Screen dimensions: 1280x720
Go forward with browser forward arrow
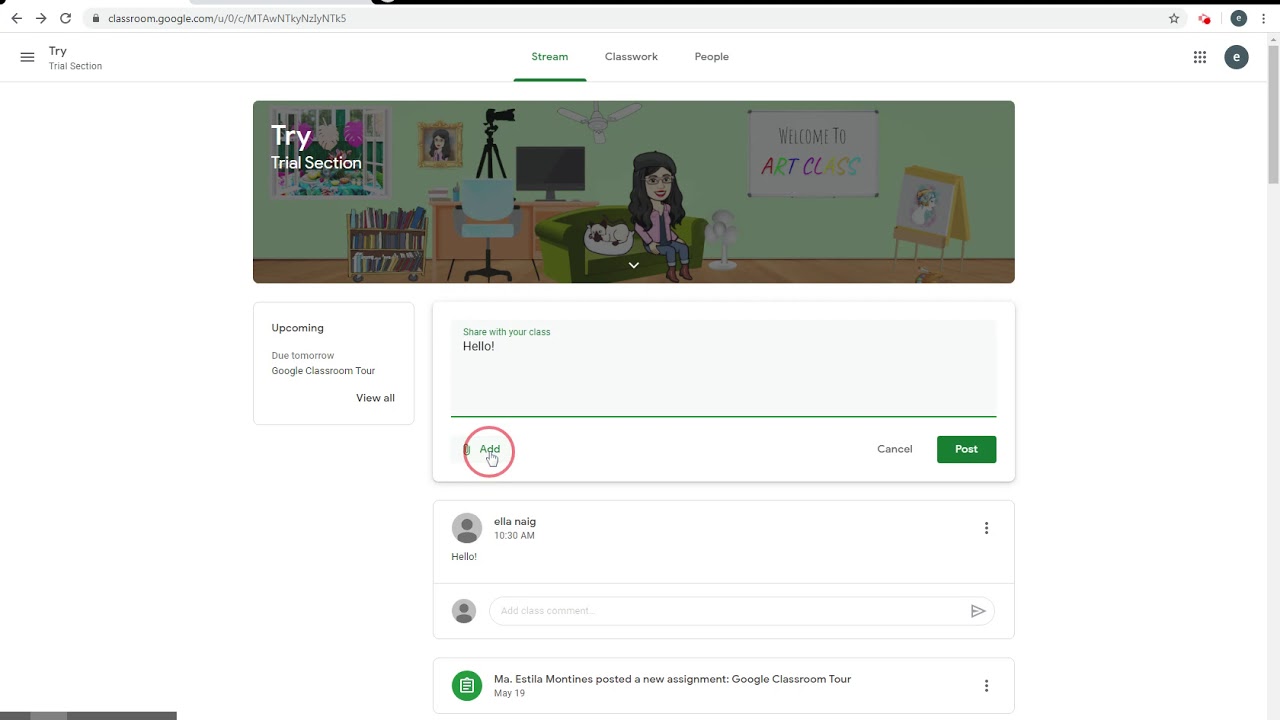point(41,18)
